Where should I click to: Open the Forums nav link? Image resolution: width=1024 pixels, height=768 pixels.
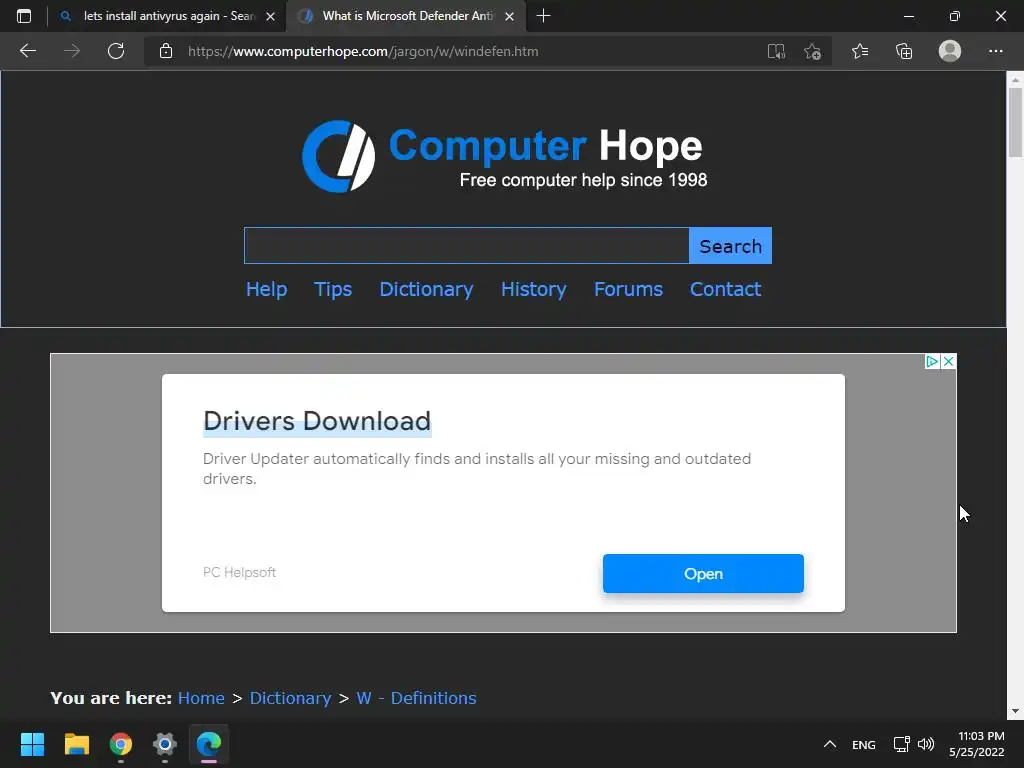(x=628, y=289)
